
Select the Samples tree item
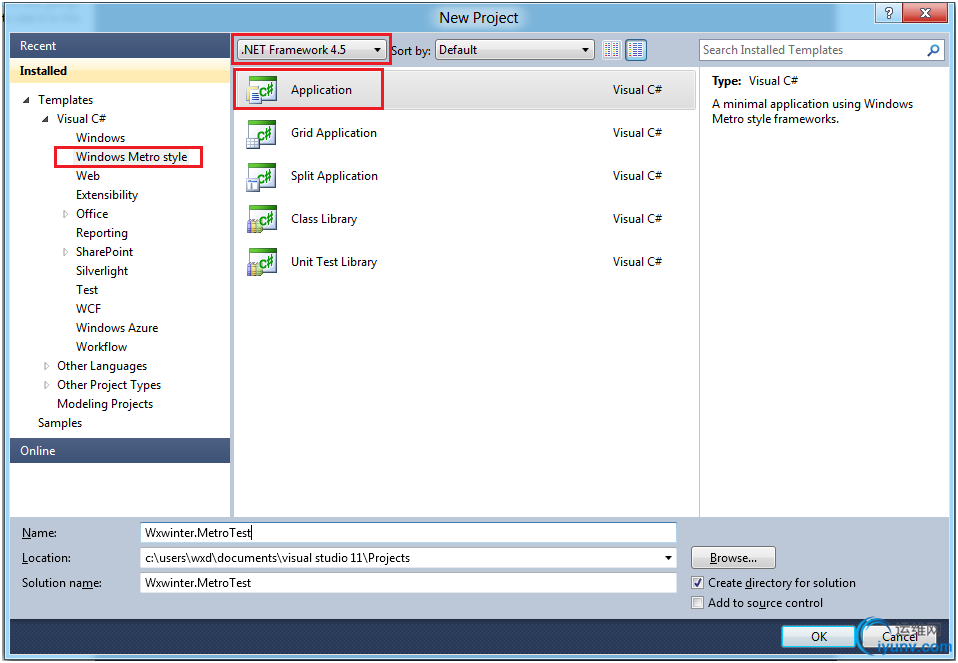(x=60, y=423)
